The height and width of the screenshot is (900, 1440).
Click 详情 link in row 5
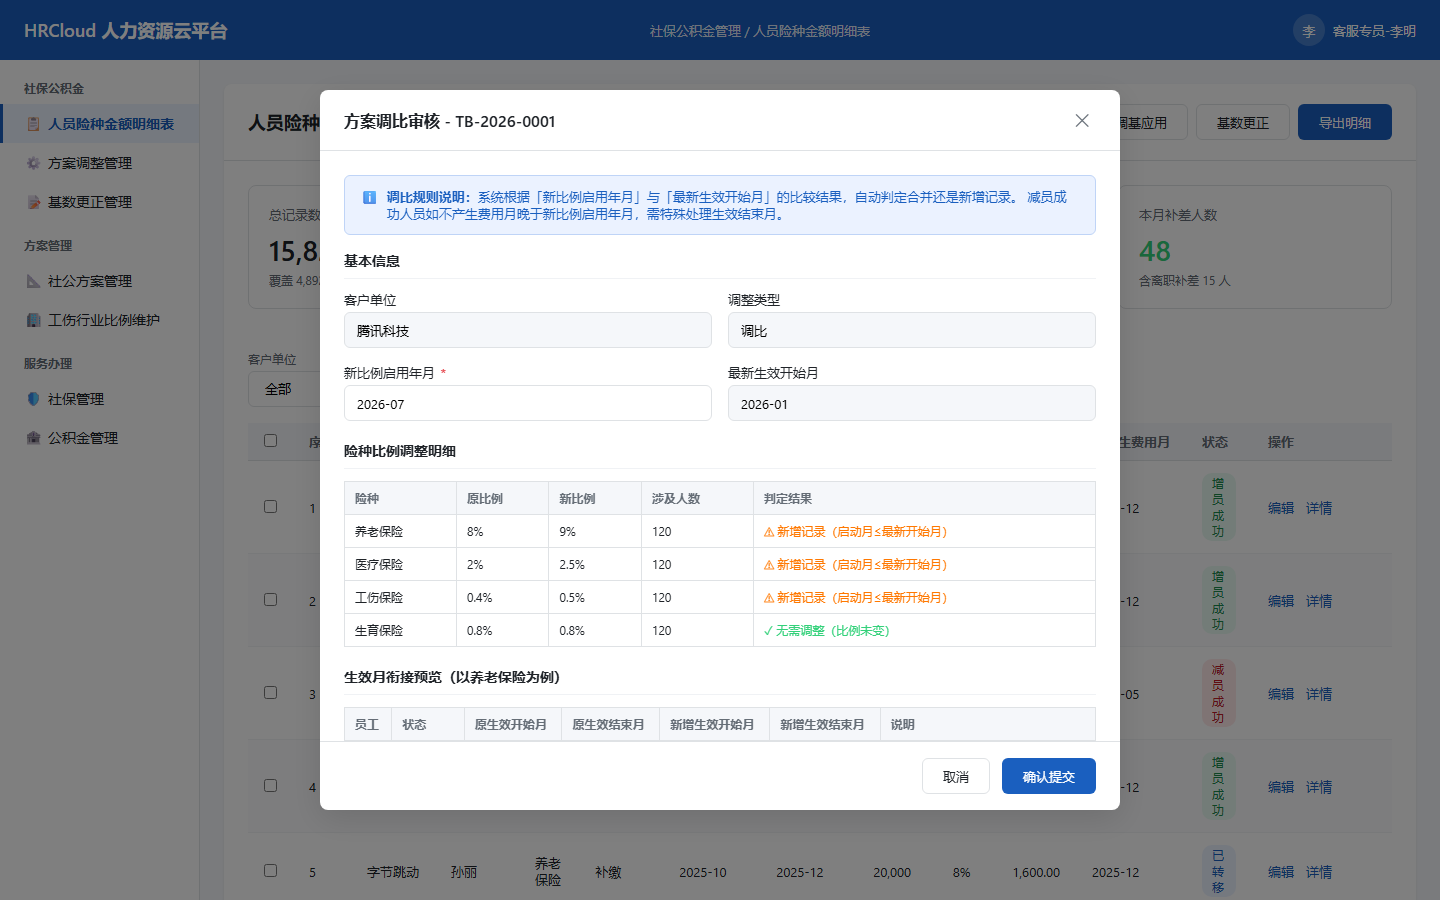[x=1319, y=872]
